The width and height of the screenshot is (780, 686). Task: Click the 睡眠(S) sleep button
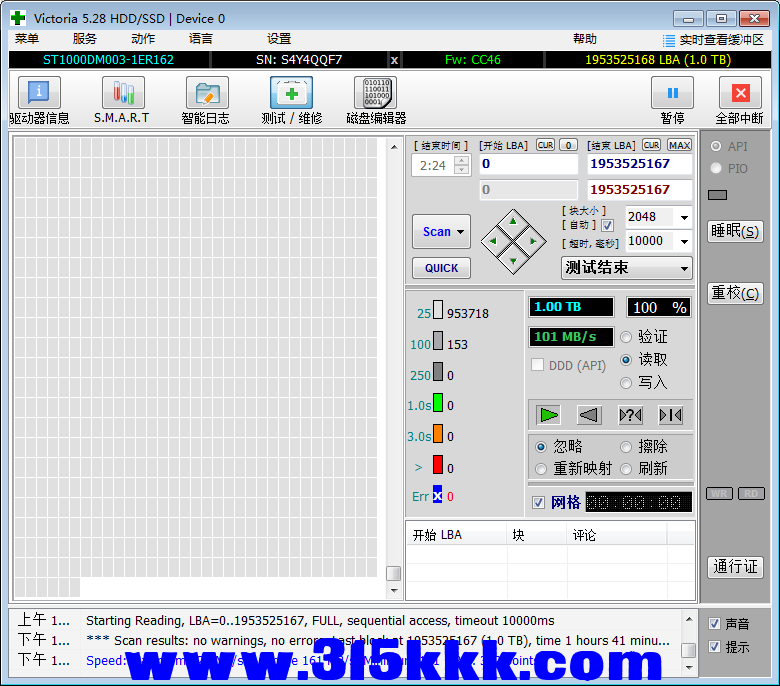coord(735,231)
